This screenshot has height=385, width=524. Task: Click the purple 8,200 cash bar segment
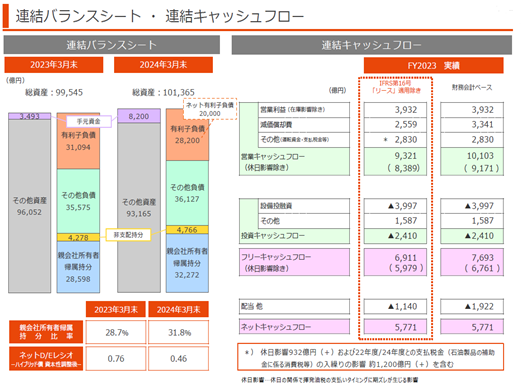(139, 116)
